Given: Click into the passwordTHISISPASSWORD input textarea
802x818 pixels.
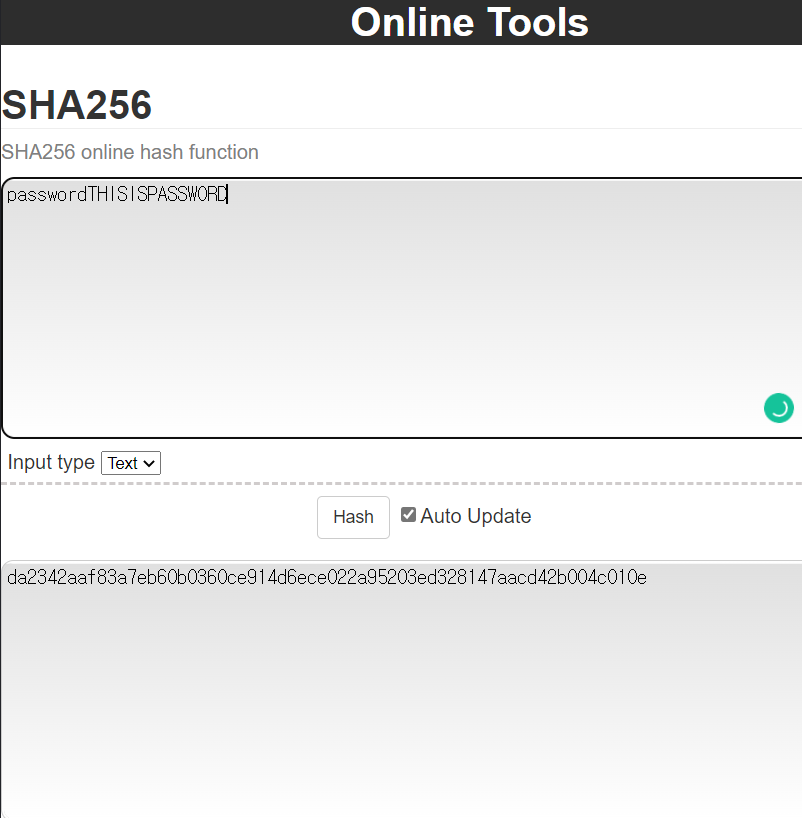Looking at the screenshot, I should pyautogui.click(x=402, y=308).
